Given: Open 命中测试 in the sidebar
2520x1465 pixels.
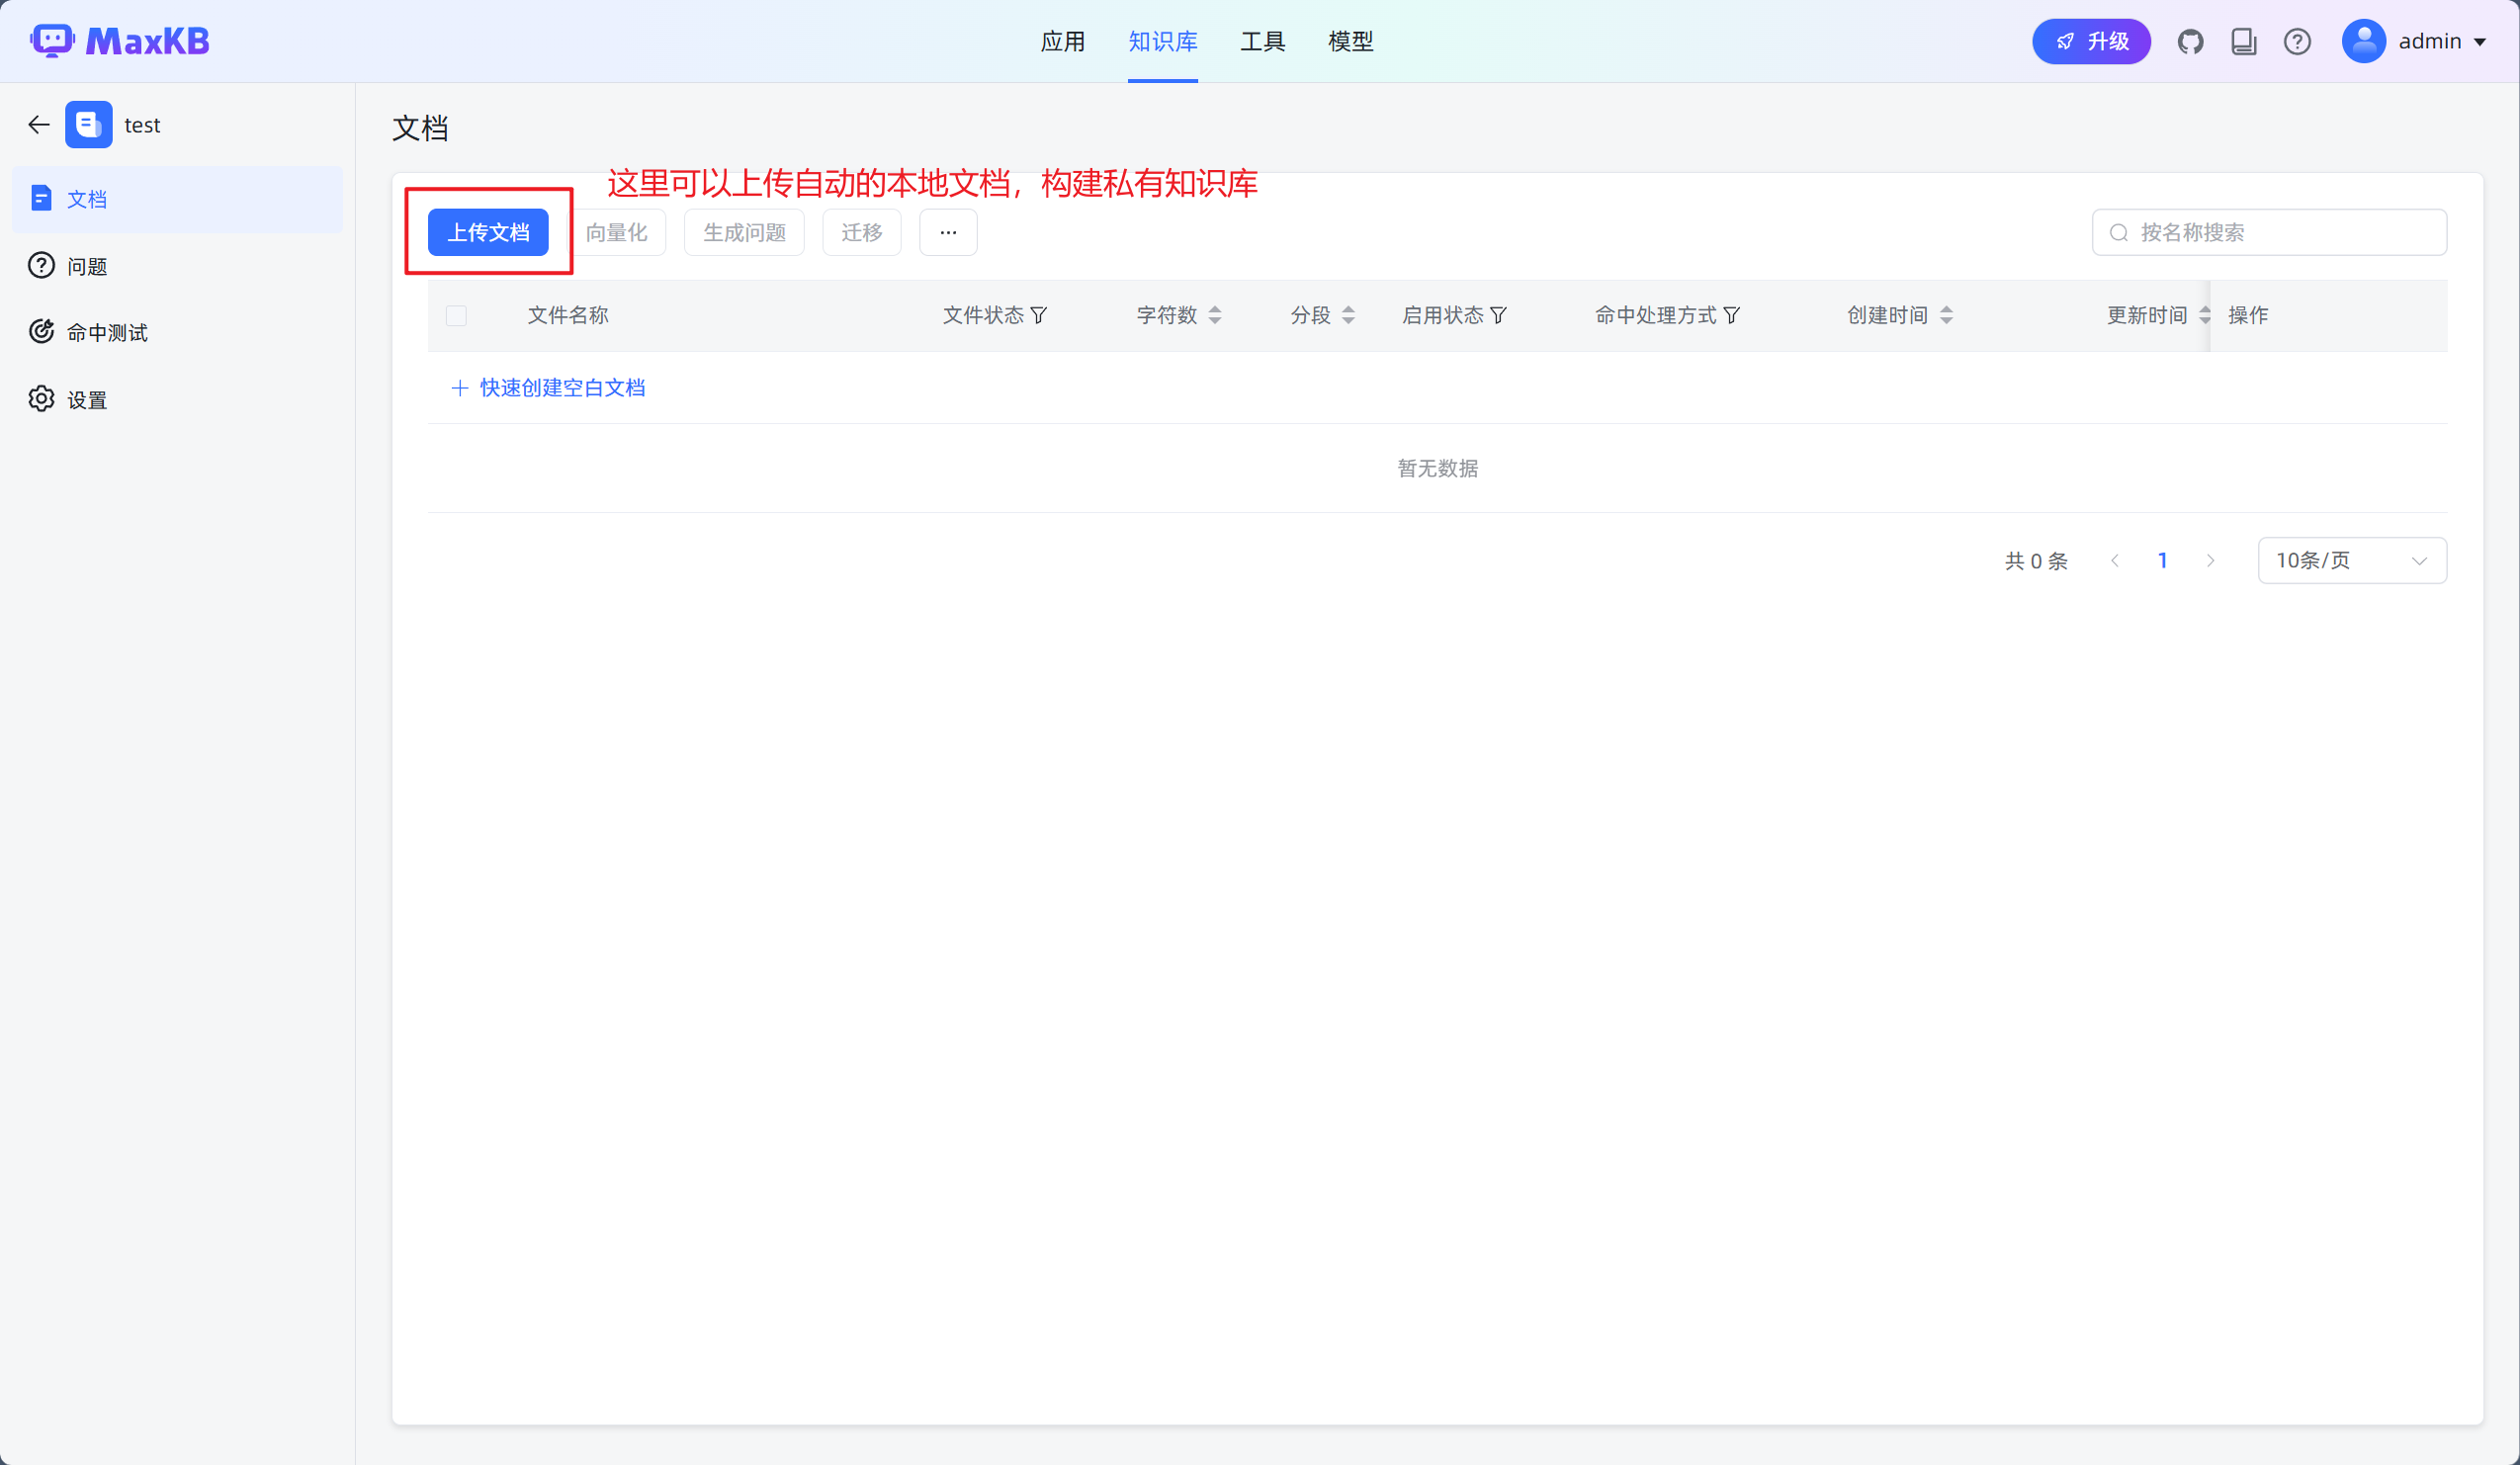Looking at the screenshot, I should tap(106, 333).
